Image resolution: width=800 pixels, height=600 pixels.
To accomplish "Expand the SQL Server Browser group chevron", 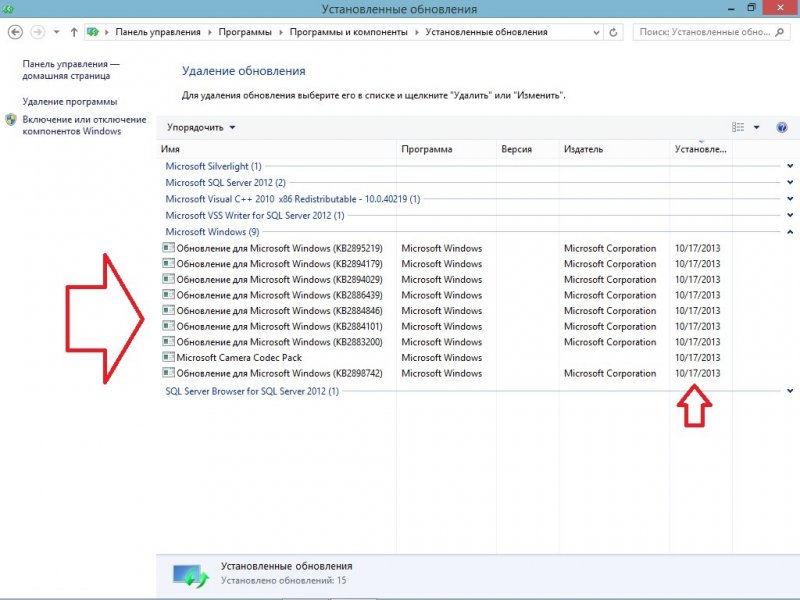I will click(790, 391).
